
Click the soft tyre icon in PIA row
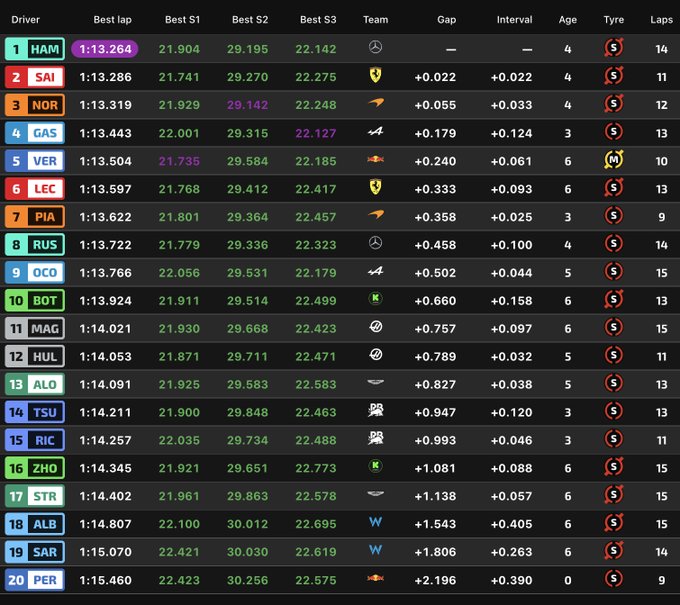[614, 215]
